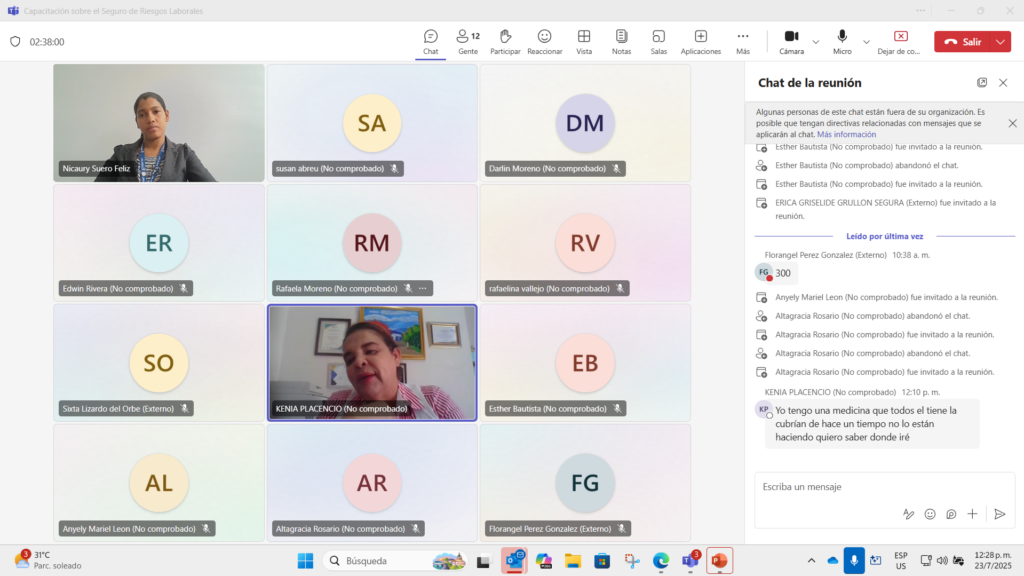The image size is (1024, 576).
Task: Open Microsoft Edge from the taskbar
Action: click(661, 560)
